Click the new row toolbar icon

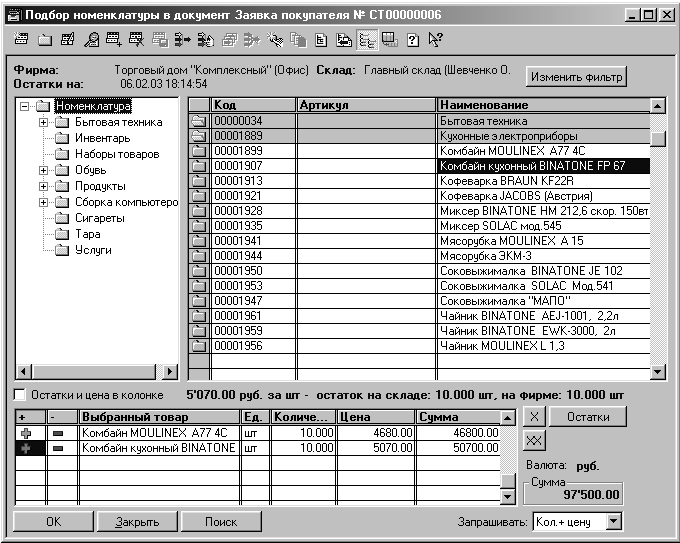tap(21, 39)
